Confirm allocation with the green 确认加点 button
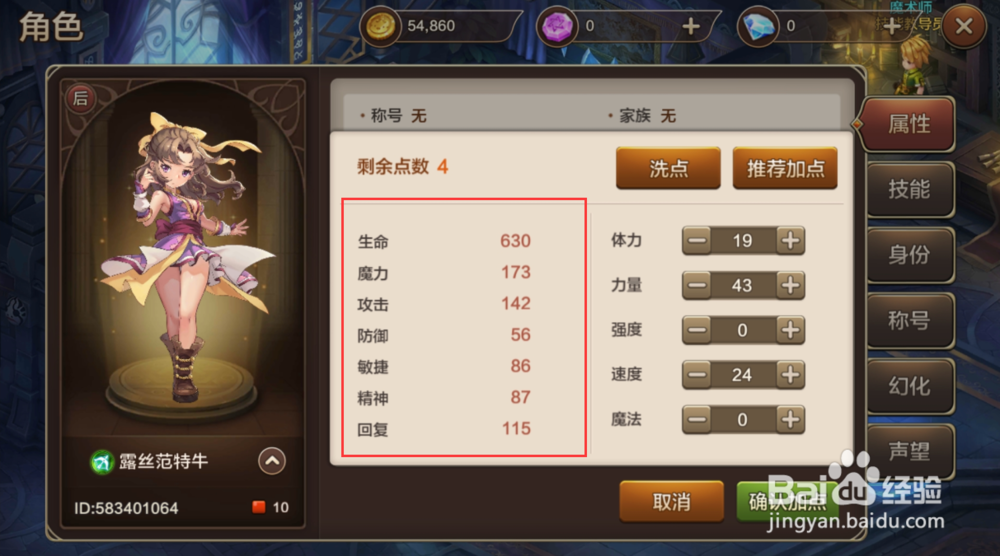This screenshot has width=1000, height=556. (788, 502)
